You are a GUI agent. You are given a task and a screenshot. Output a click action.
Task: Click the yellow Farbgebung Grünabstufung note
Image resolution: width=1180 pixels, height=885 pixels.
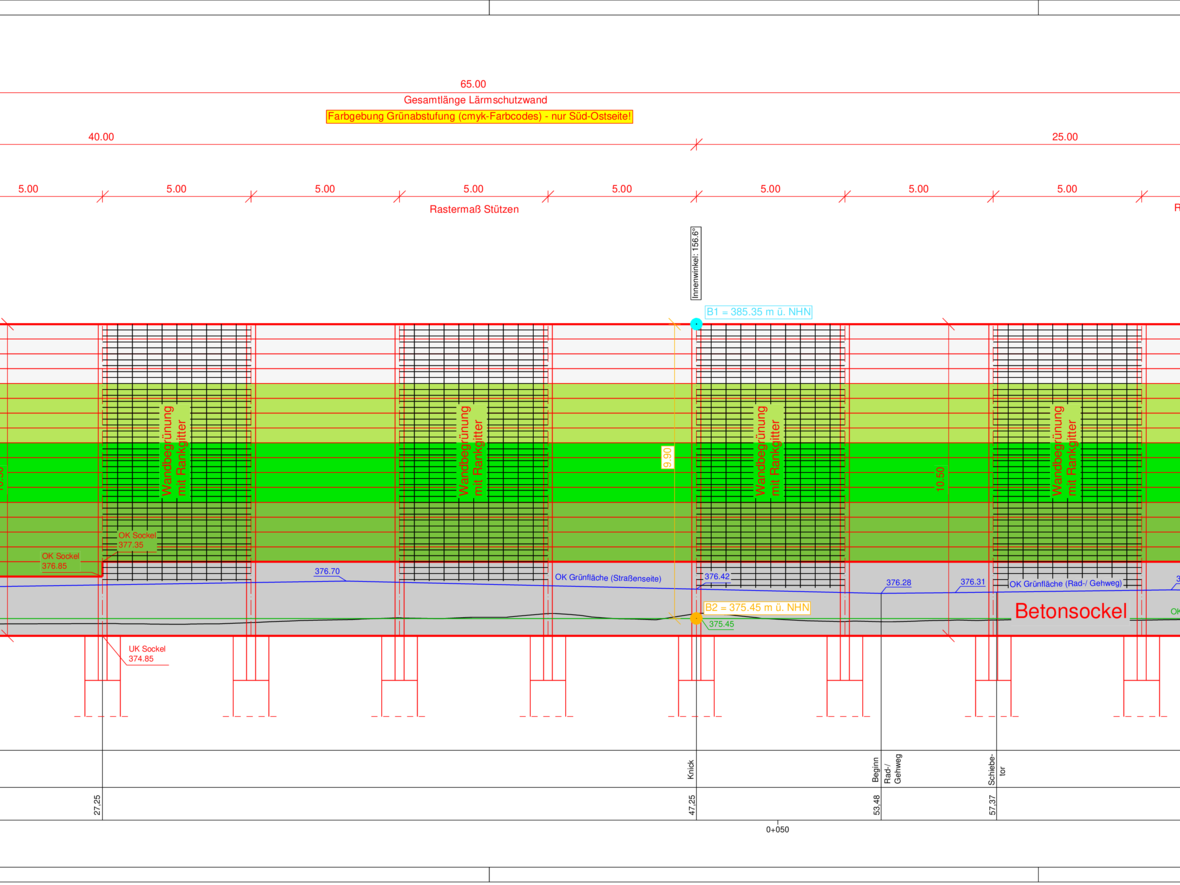pyautogui.click(x=479, y=117)
